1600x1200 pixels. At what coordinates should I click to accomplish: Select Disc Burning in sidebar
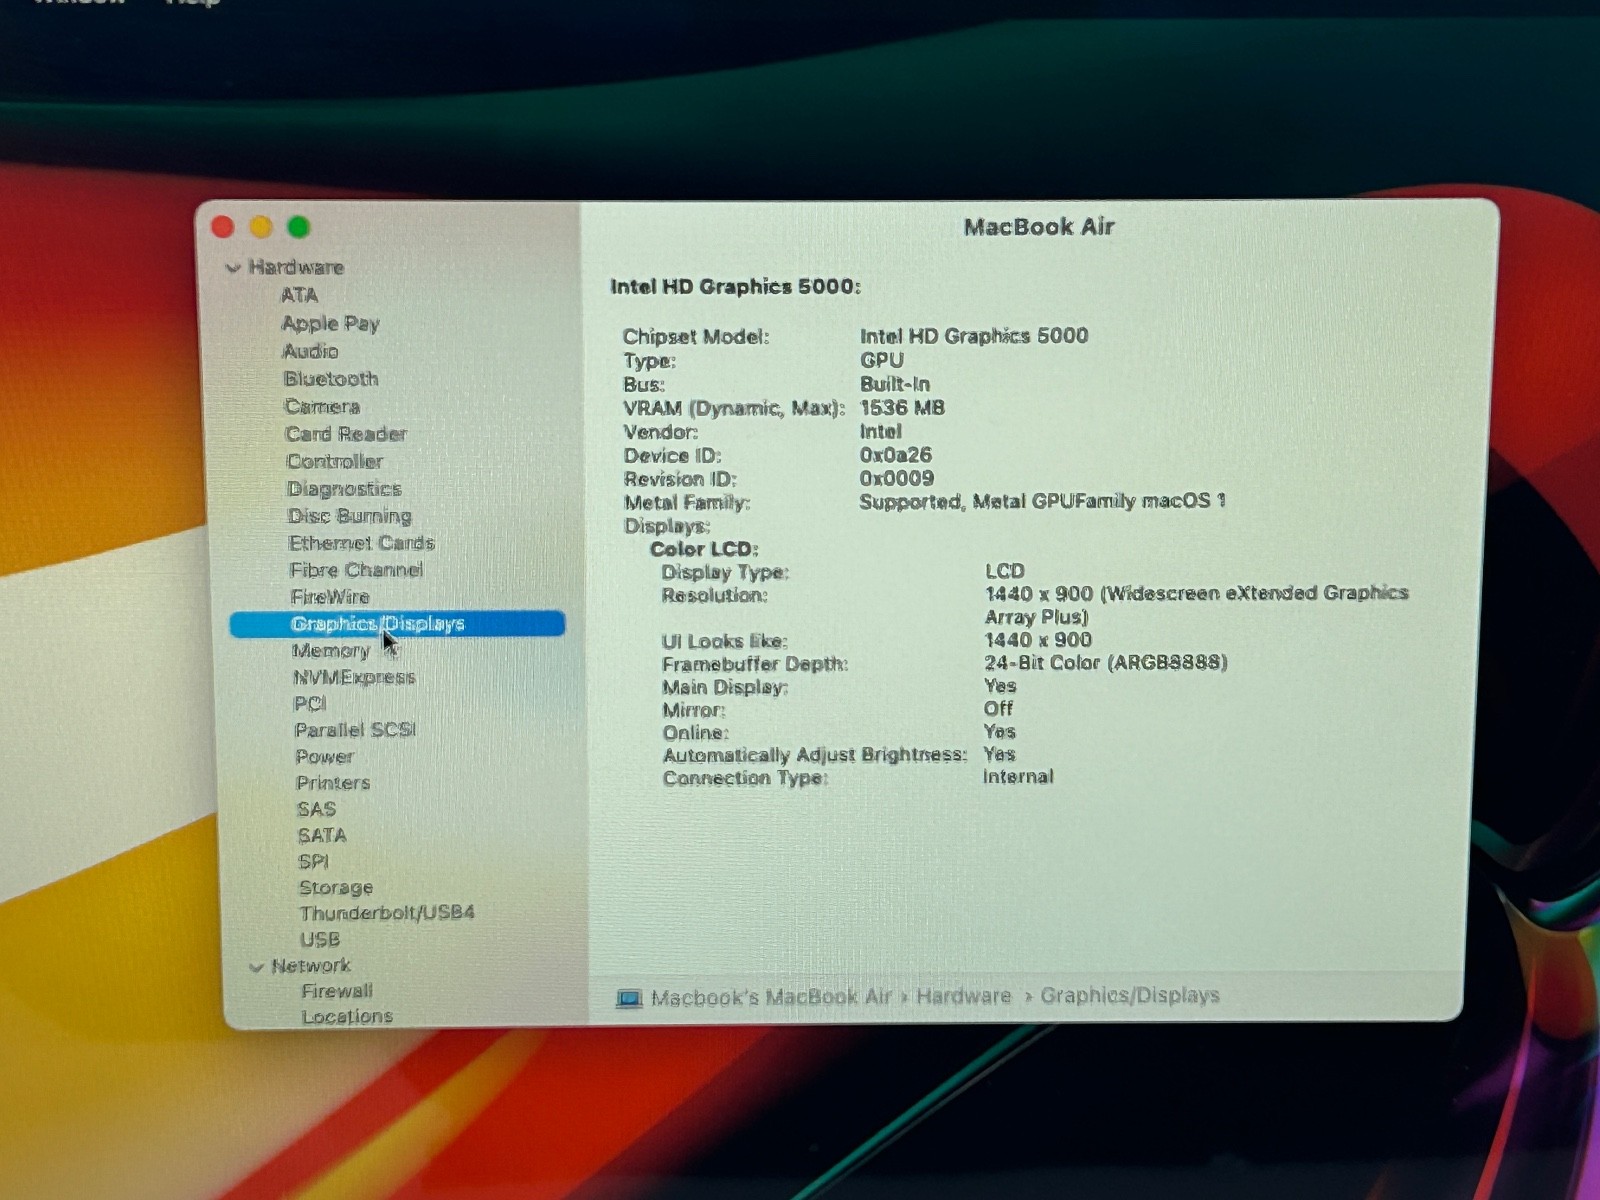350,516
